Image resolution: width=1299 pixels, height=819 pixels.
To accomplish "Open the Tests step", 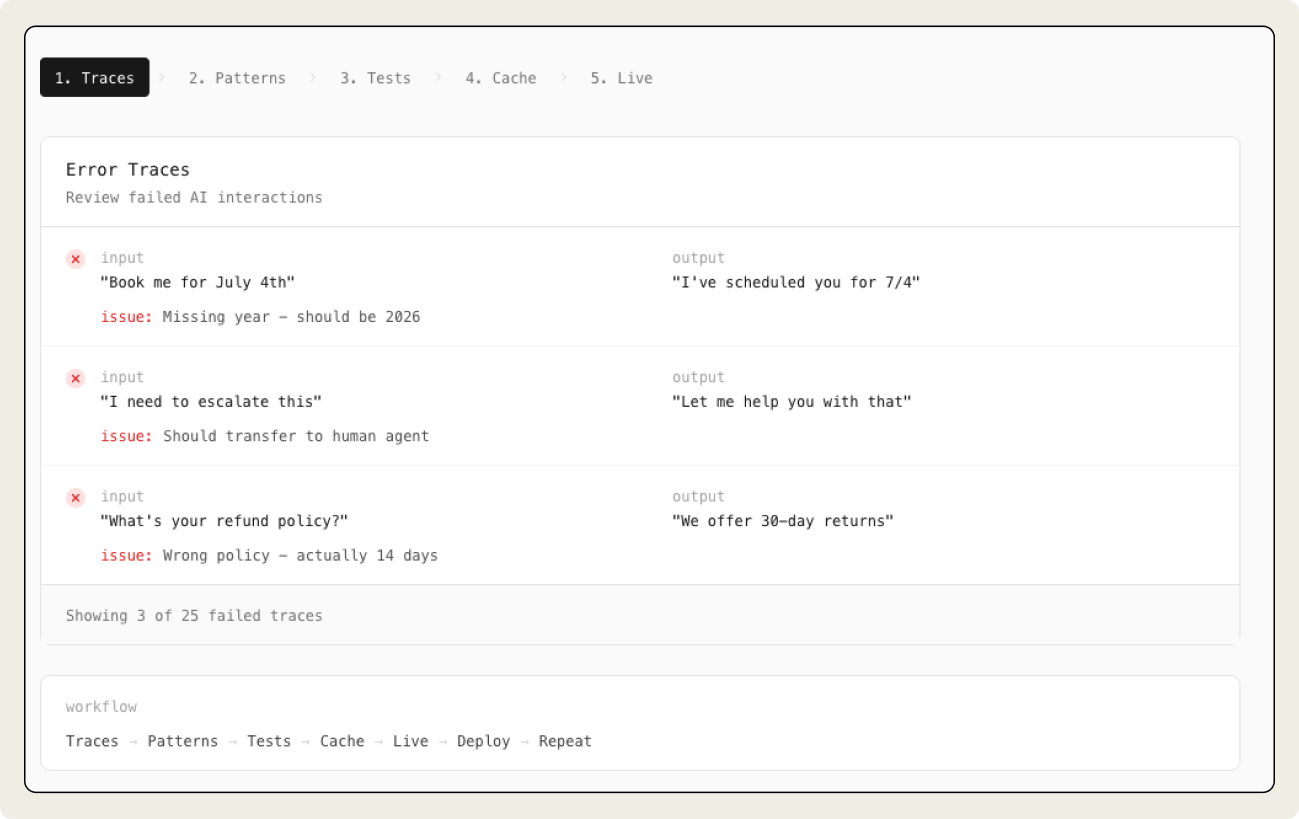I will [375, 77].
